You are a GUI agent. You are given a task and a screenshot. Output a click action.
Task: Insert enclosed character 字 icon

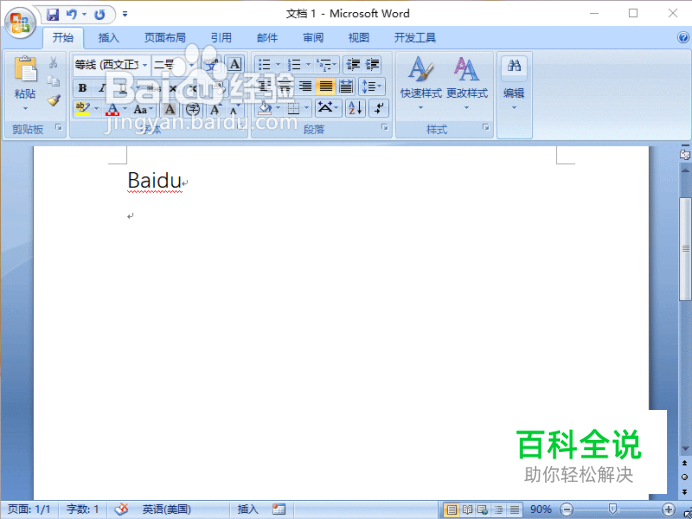[193, 109]
